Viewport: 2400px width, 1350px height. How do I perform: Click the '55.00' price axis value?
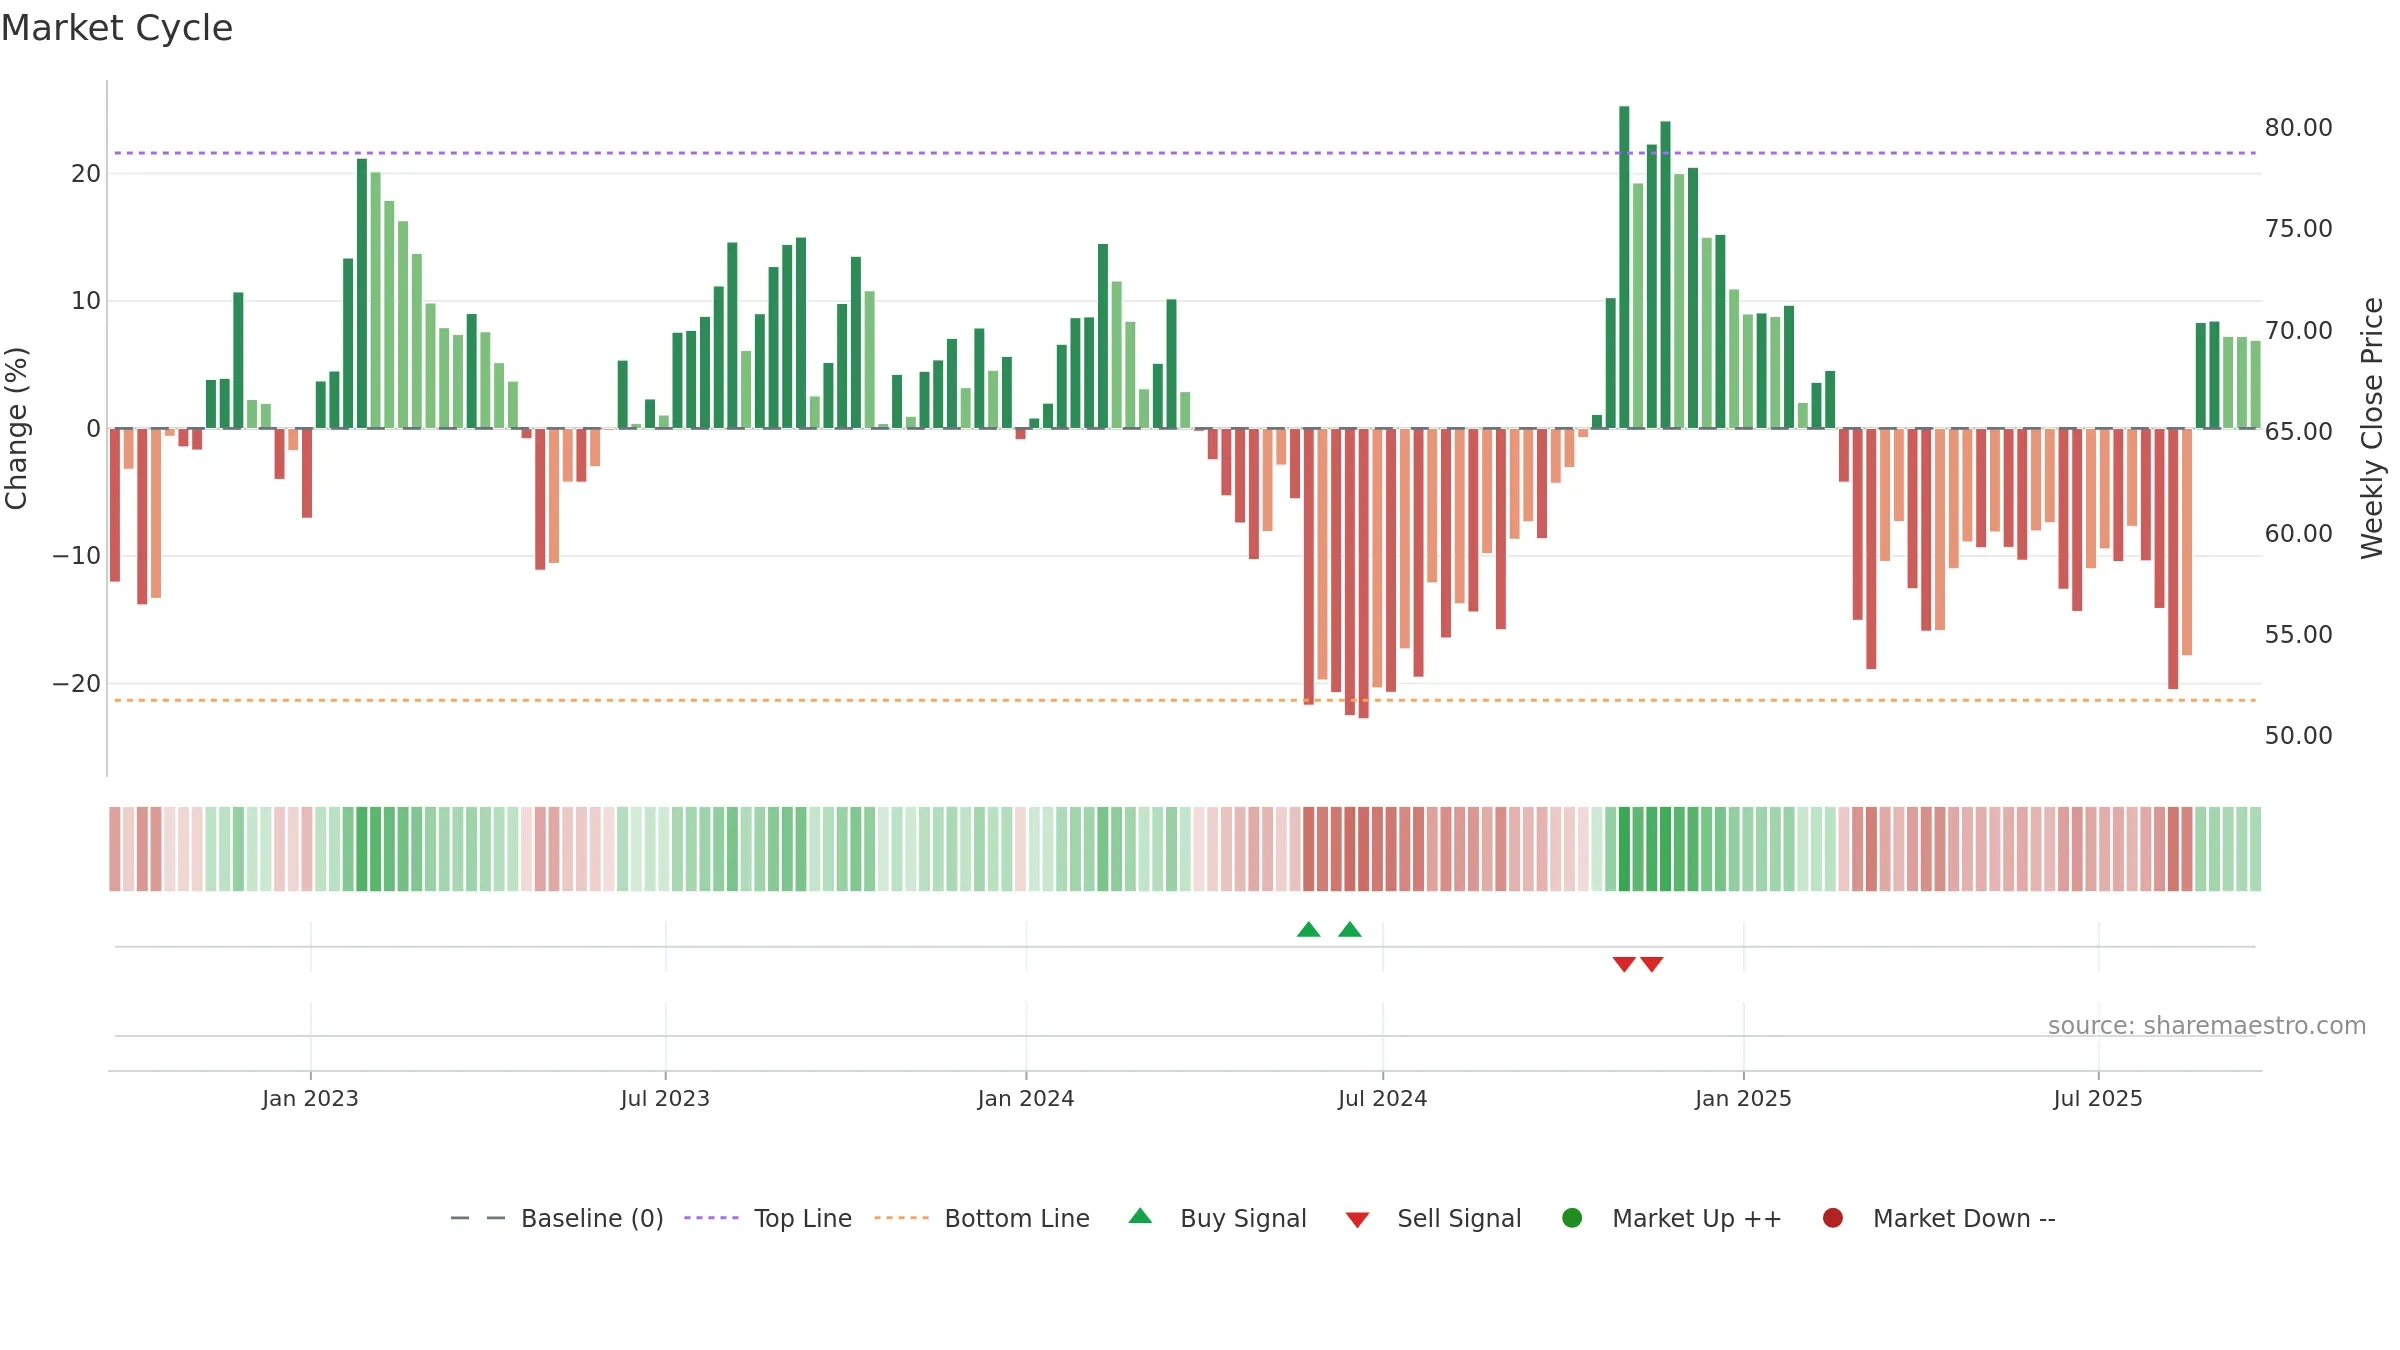[x=2298, y=635]
